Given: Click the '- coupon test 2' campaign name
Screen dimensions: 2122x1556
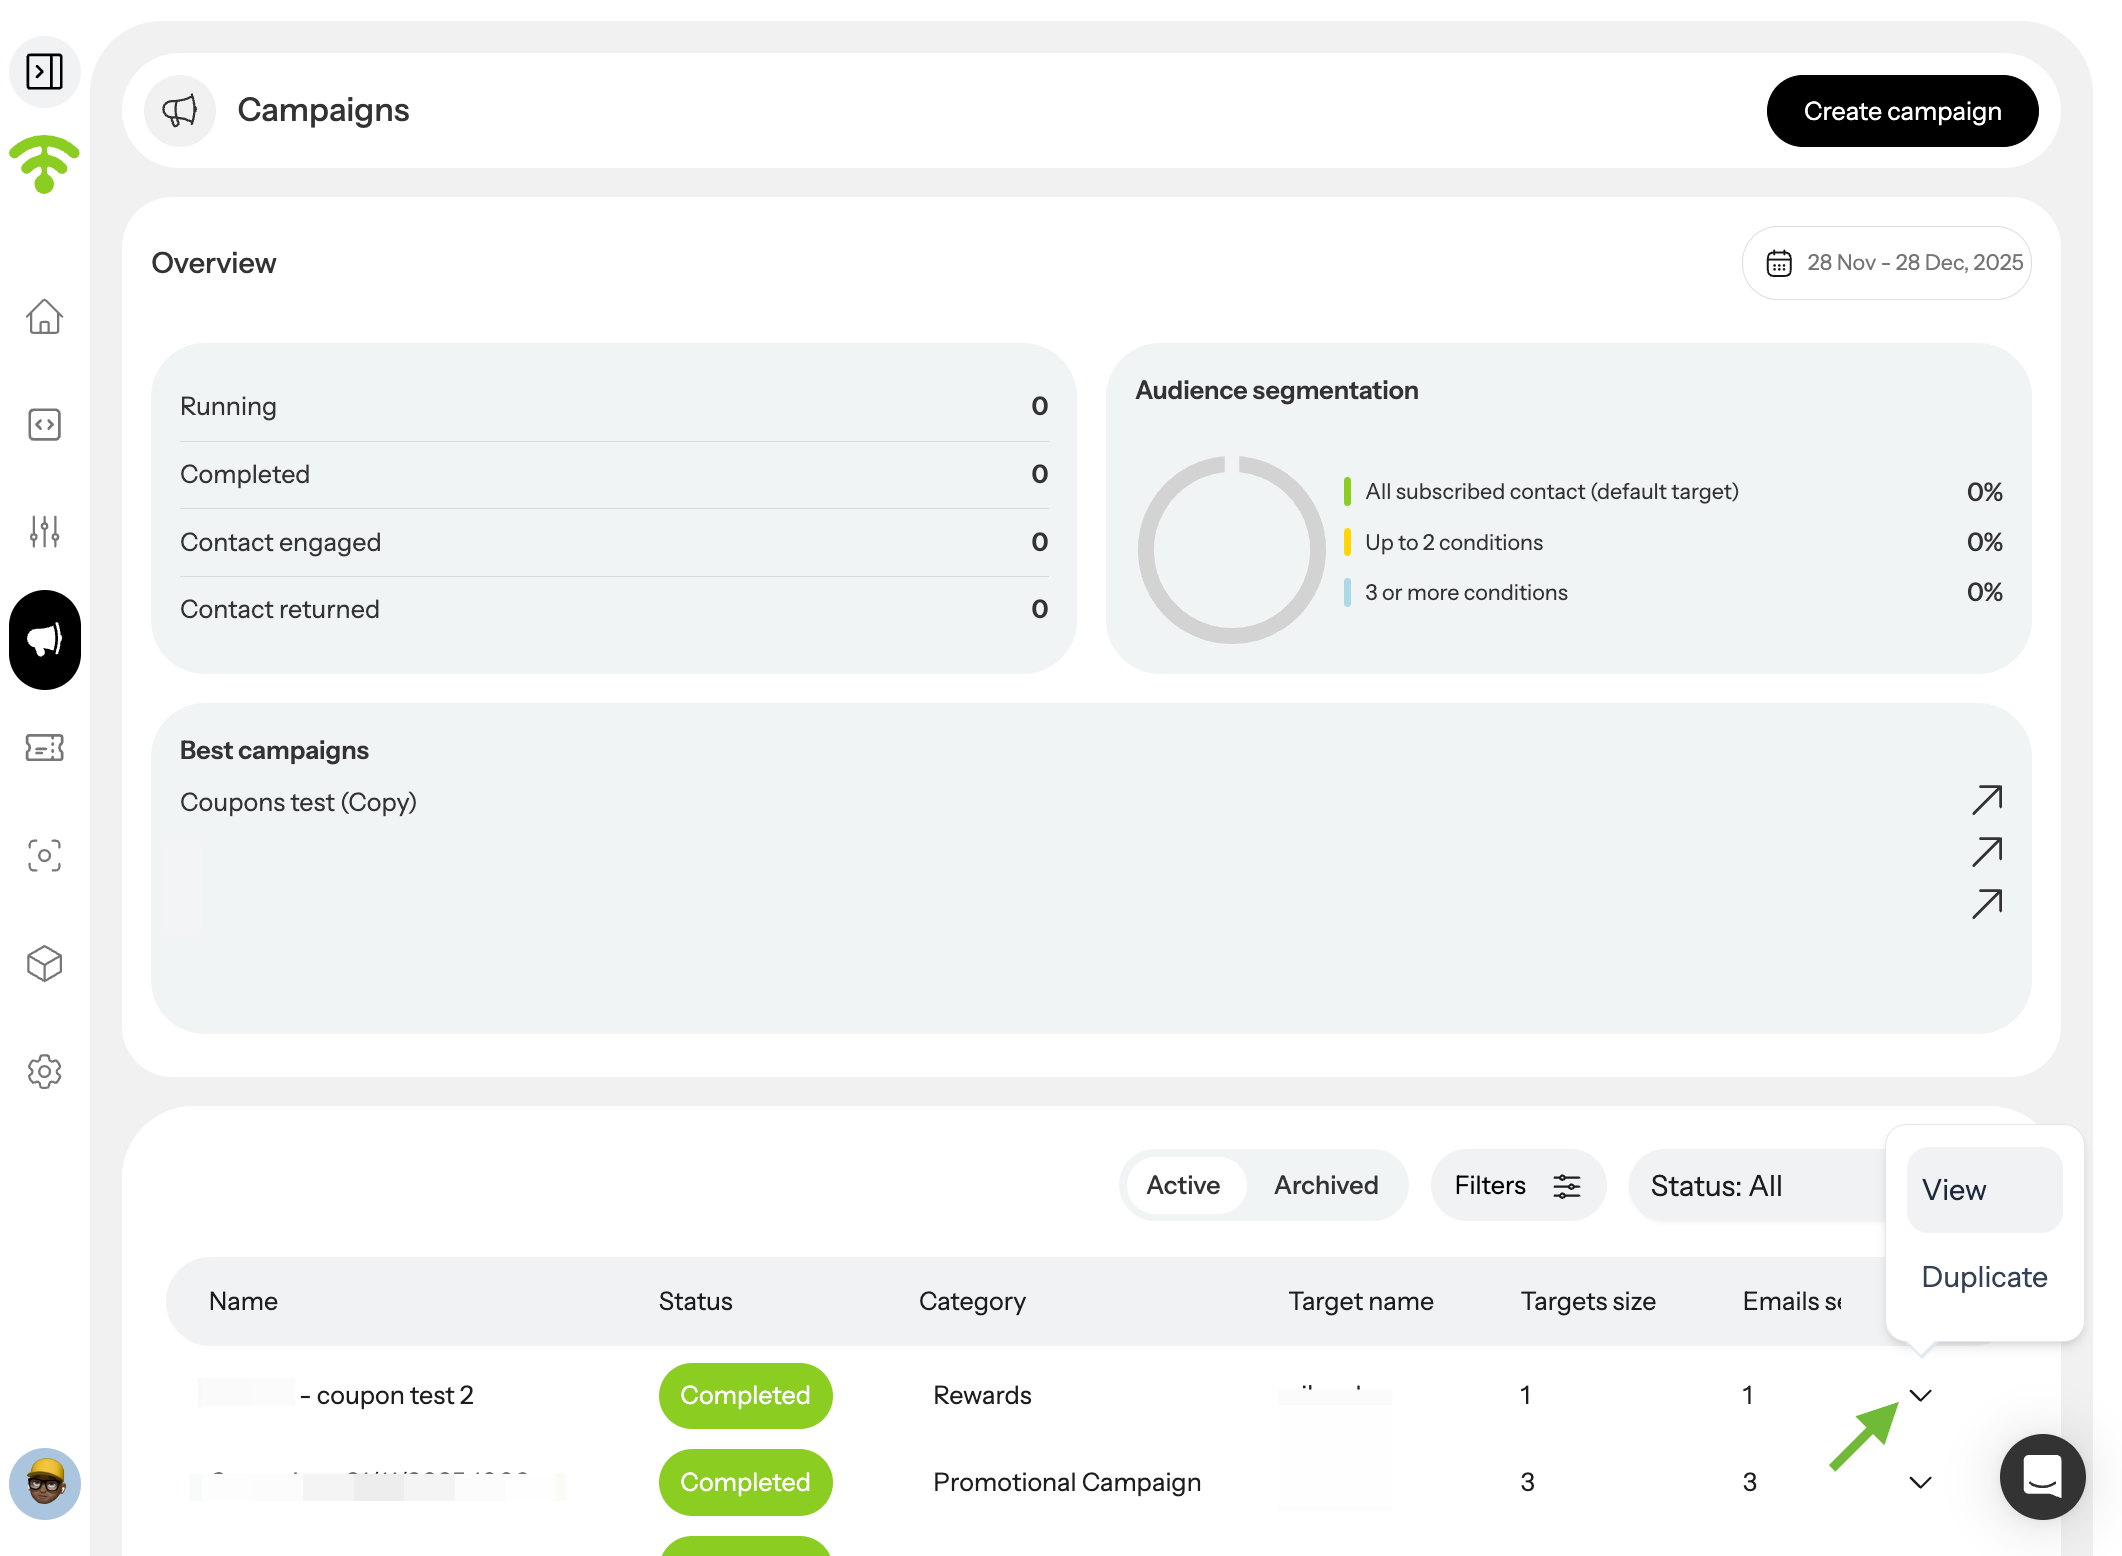Looking at the screenshot, I should pos(386,1395).
